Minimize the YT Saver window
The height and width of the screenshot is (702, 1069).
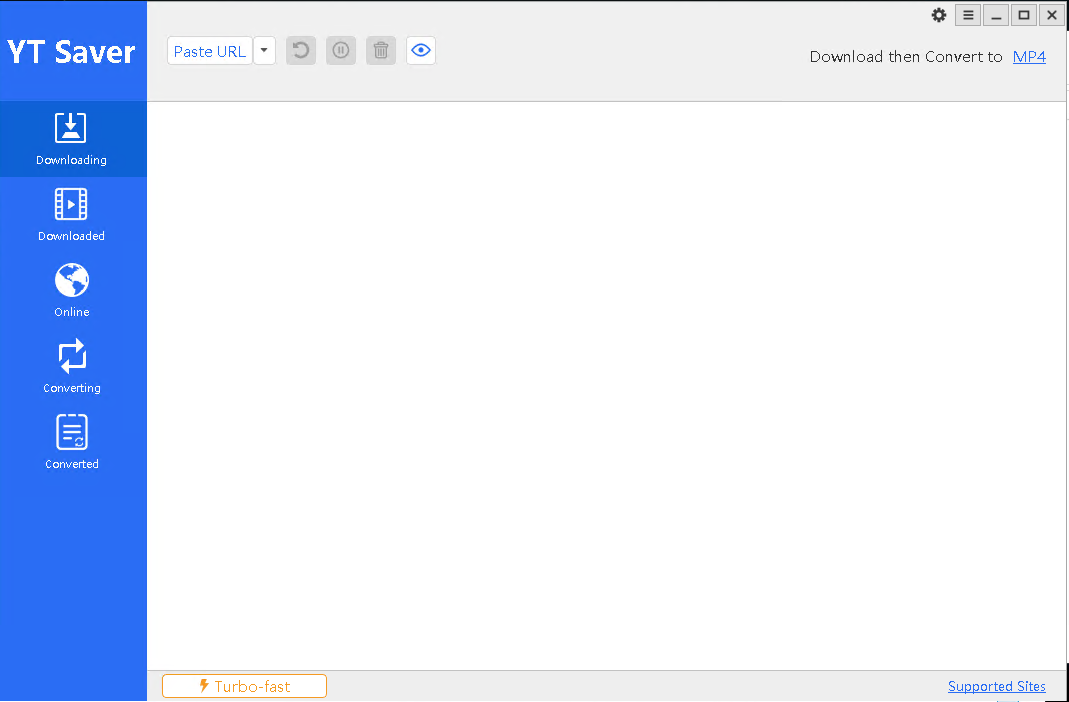point(996,15)
